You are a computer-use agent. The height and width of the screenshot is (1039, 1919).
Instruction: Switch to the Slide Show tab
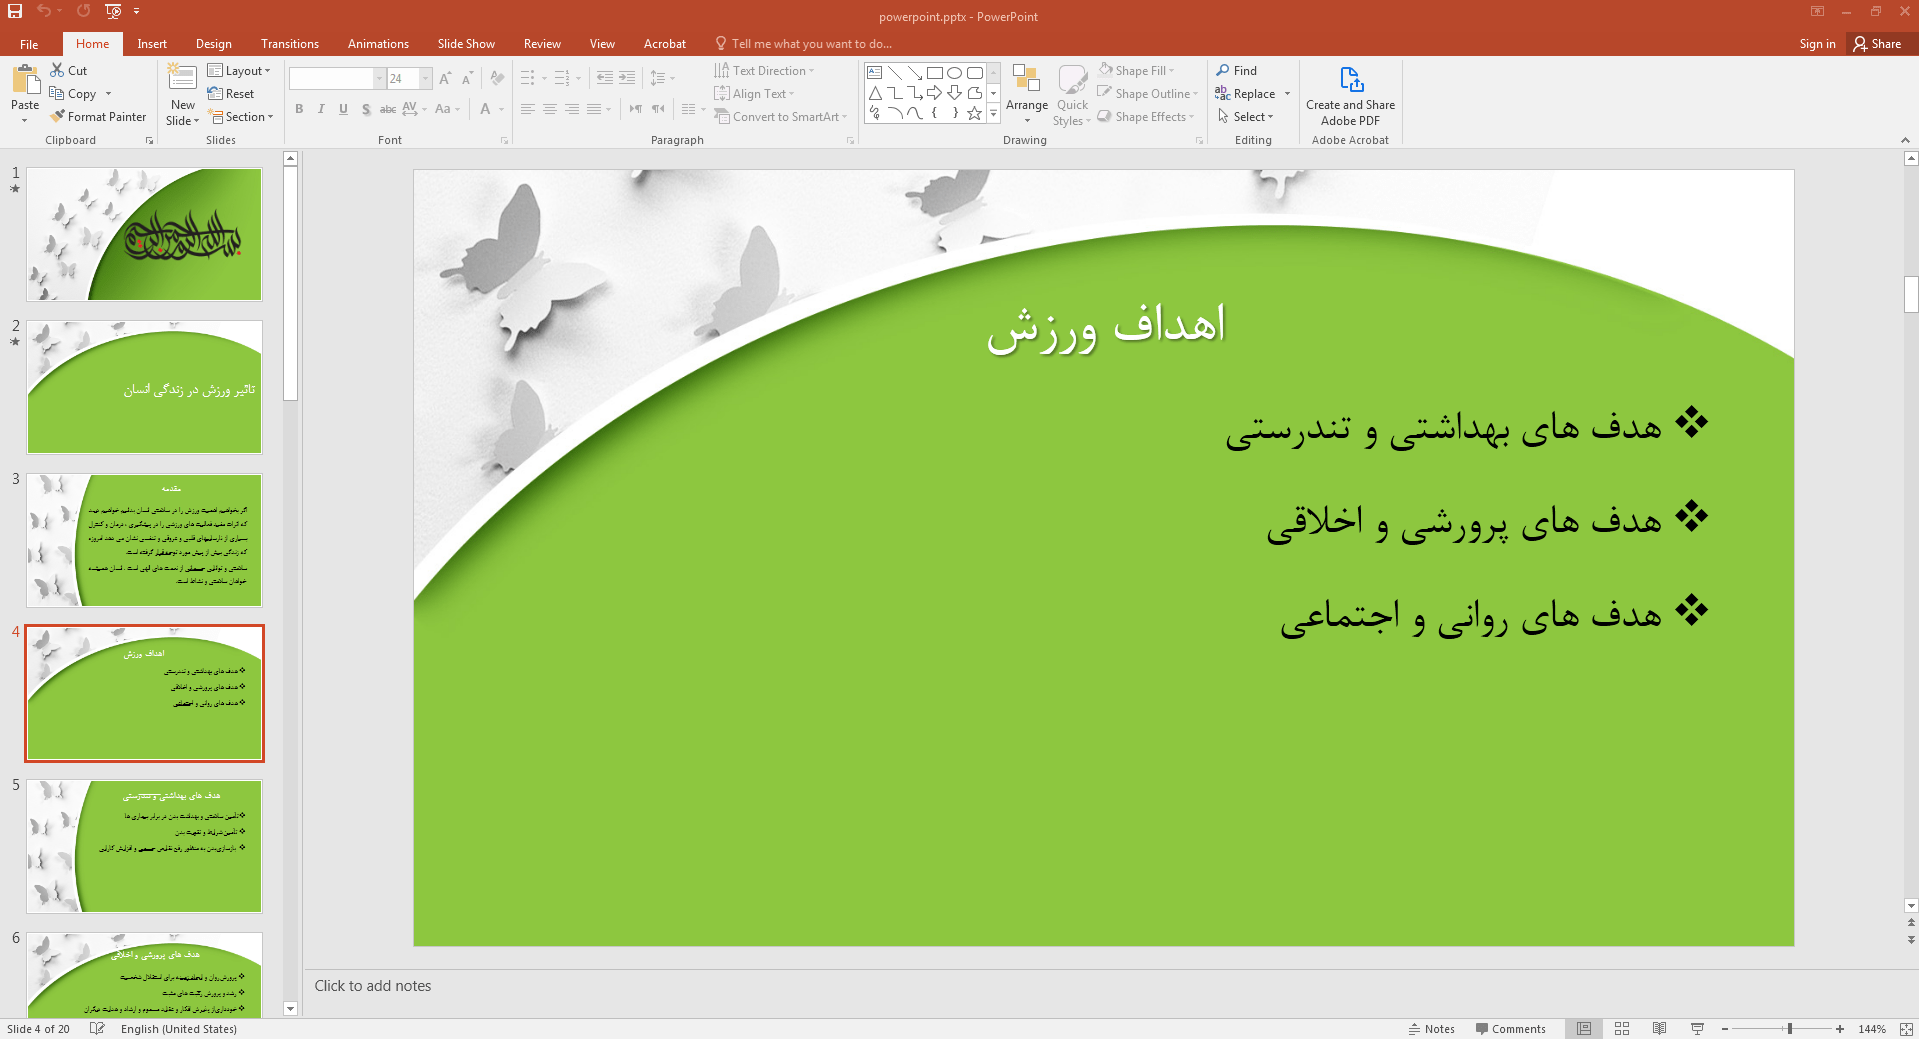[466, 44]
